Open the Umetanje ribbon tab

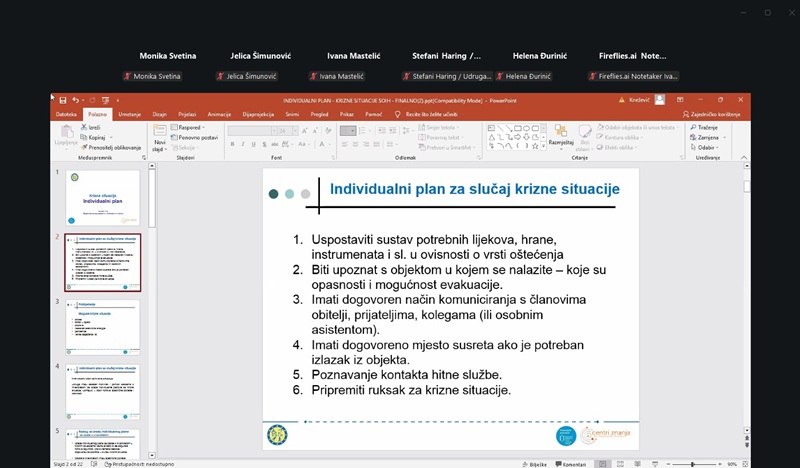129,115
